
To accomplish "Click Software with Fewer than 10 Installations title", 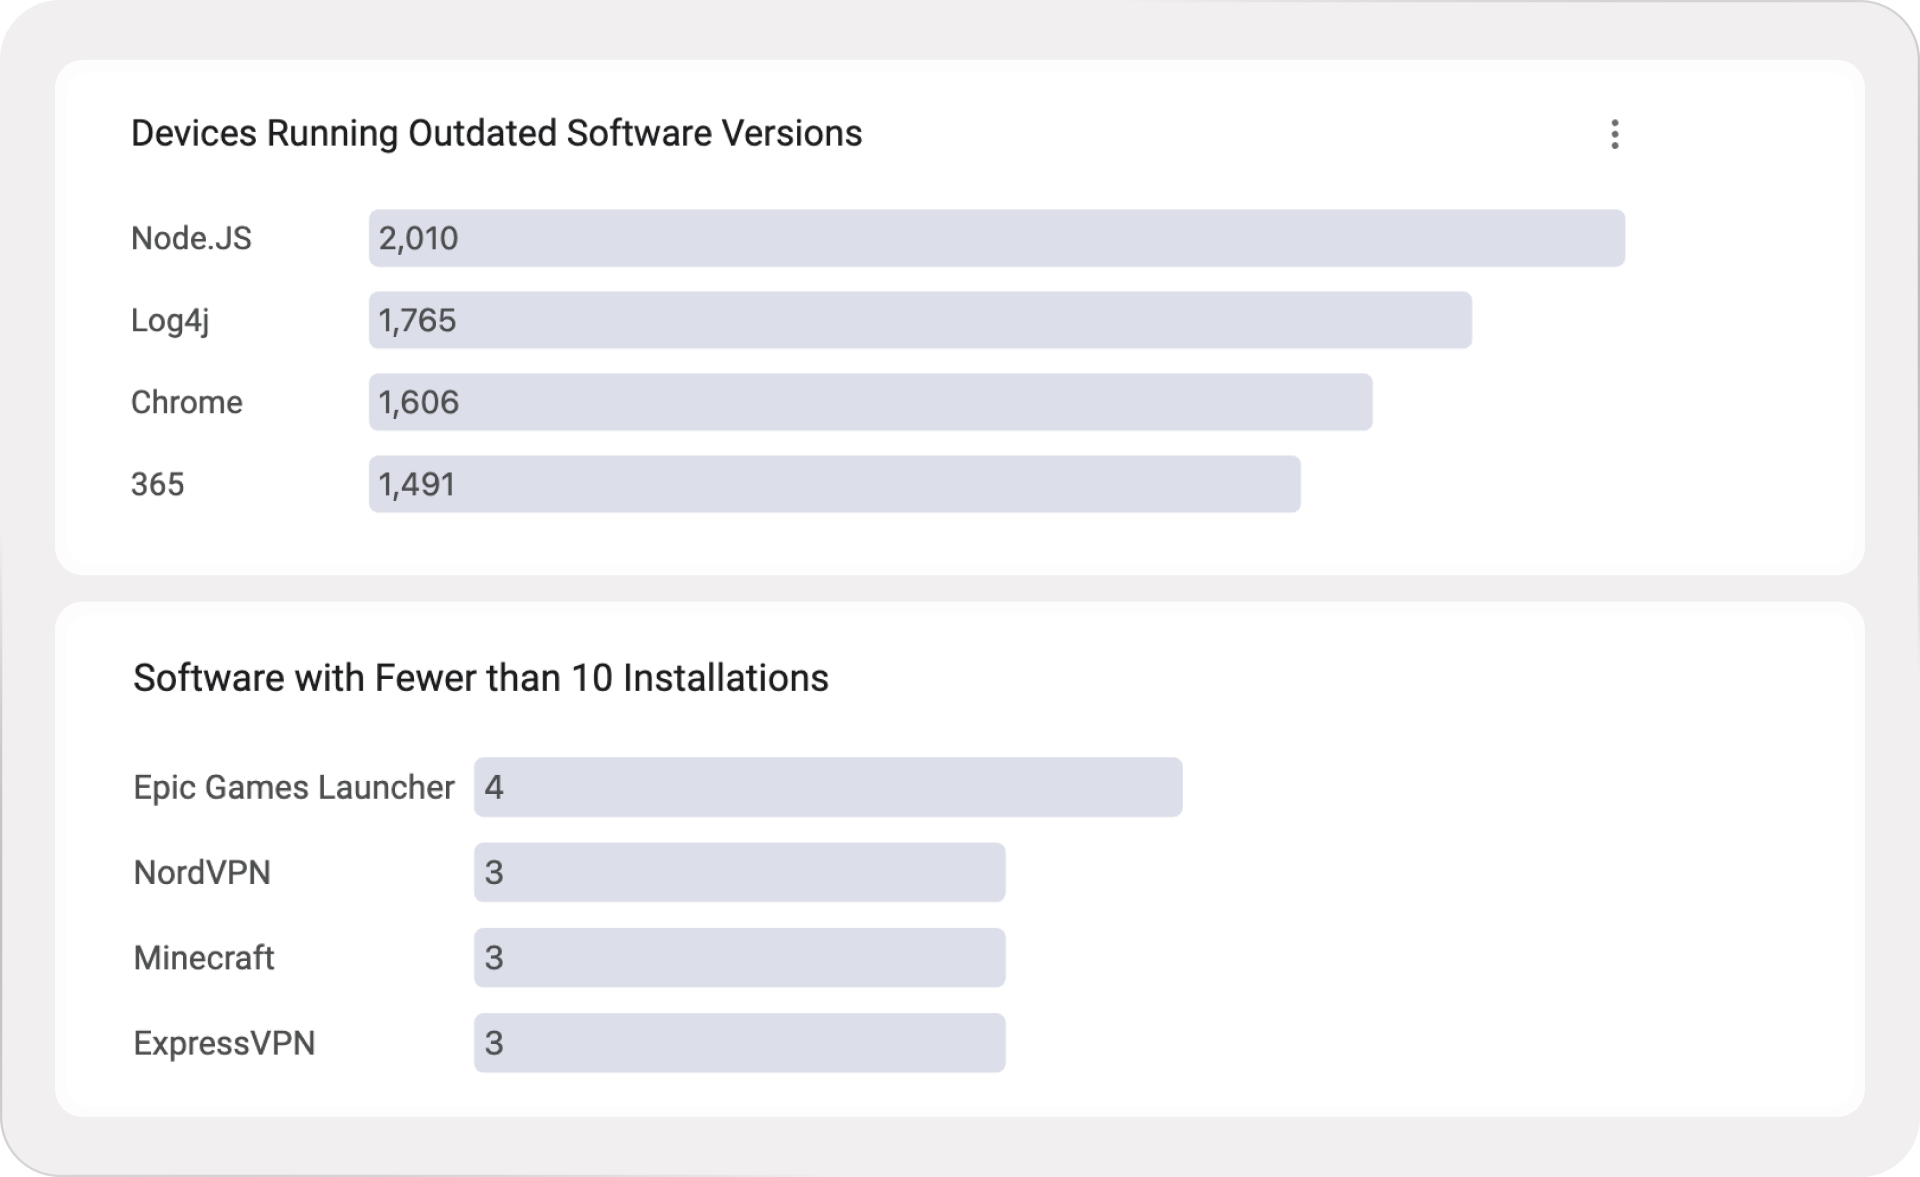I will (481, 678).
